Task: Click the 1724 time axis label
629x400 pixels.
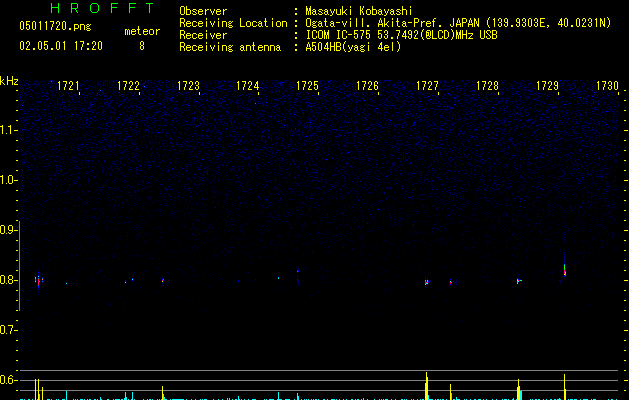Action: click(x=247, y=86)
